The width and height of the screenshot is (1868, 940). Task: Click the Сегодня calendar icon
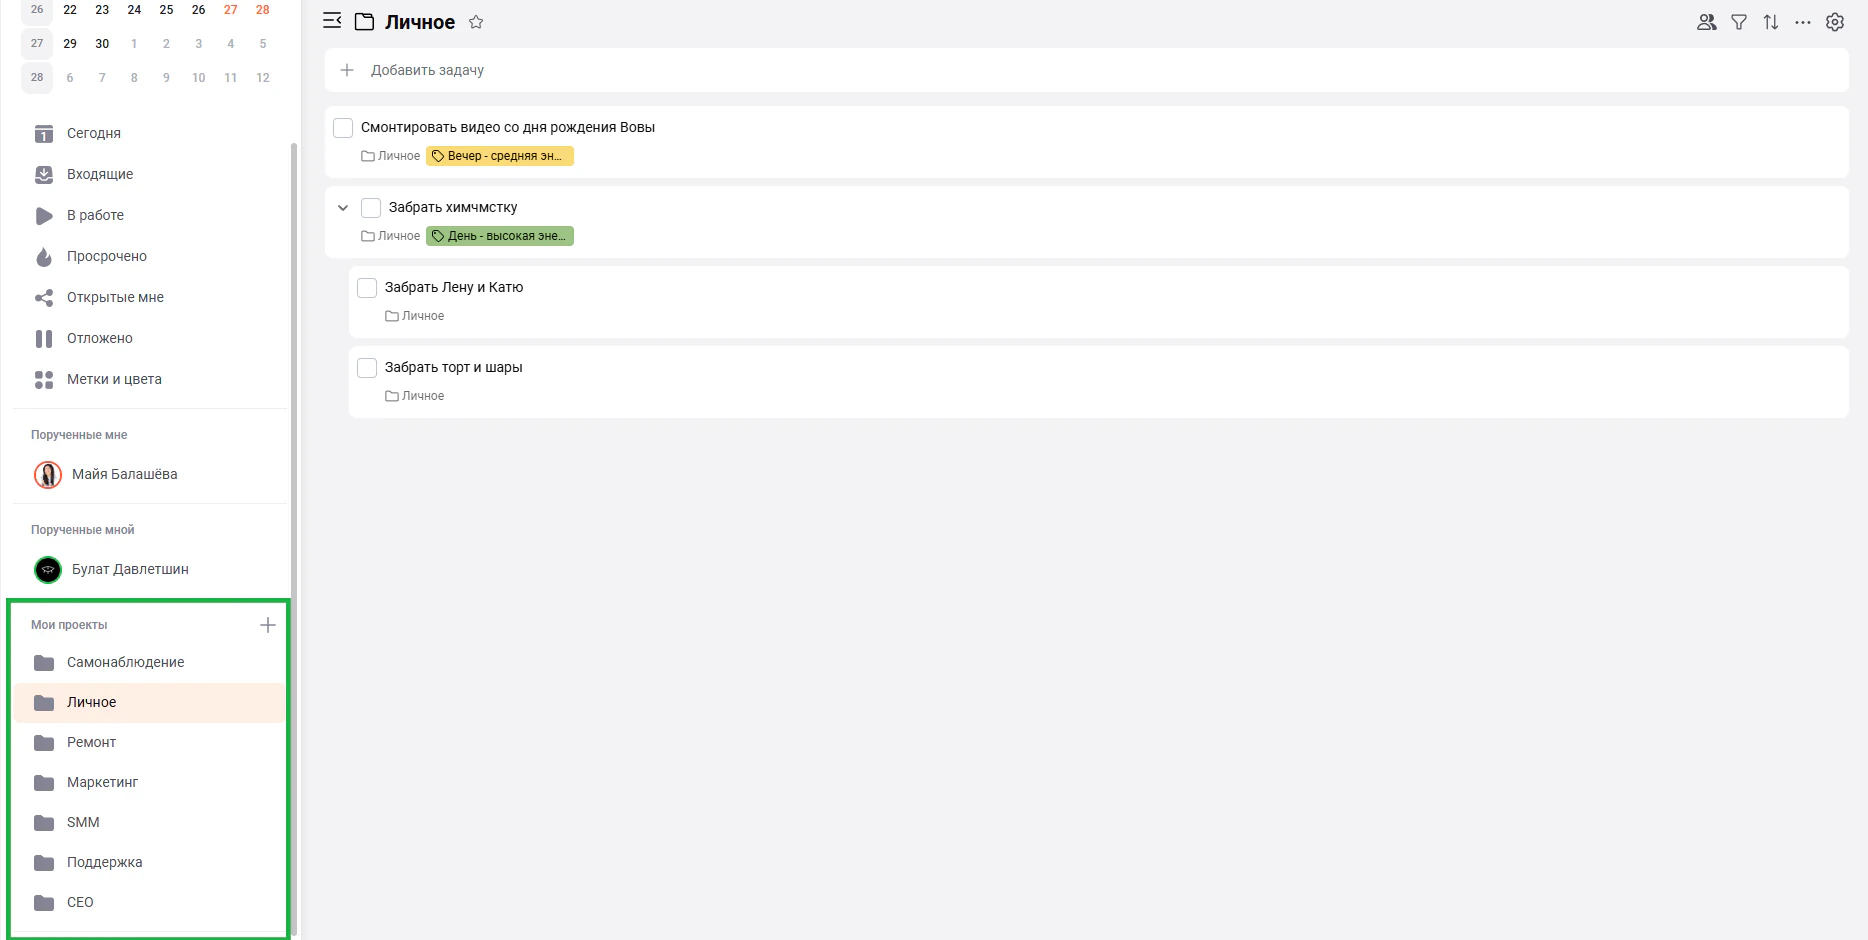pos(44,133)
